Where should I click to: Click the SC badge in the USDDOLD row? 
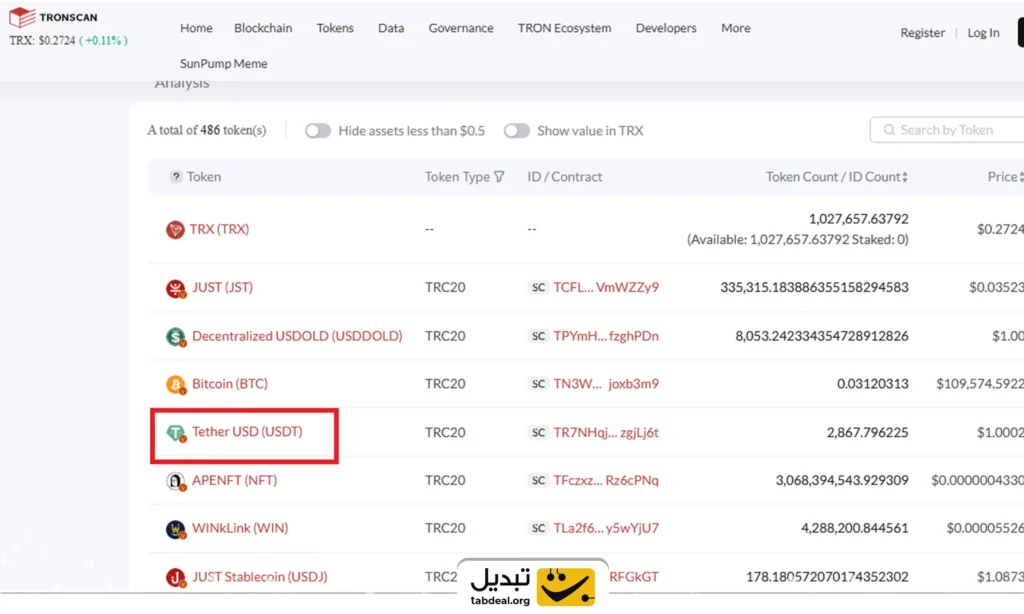point(538,336)
